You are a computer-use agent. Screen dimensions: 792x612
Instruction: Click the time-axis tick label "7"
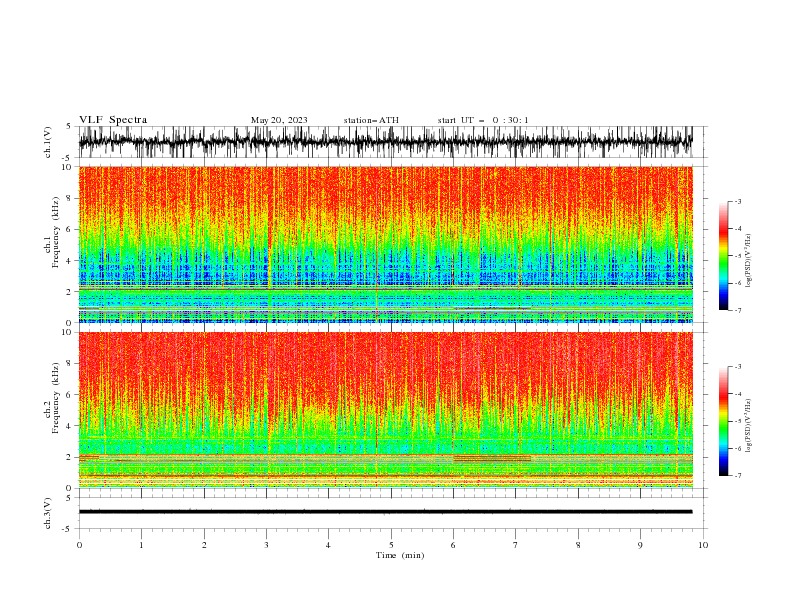[516, 545]
